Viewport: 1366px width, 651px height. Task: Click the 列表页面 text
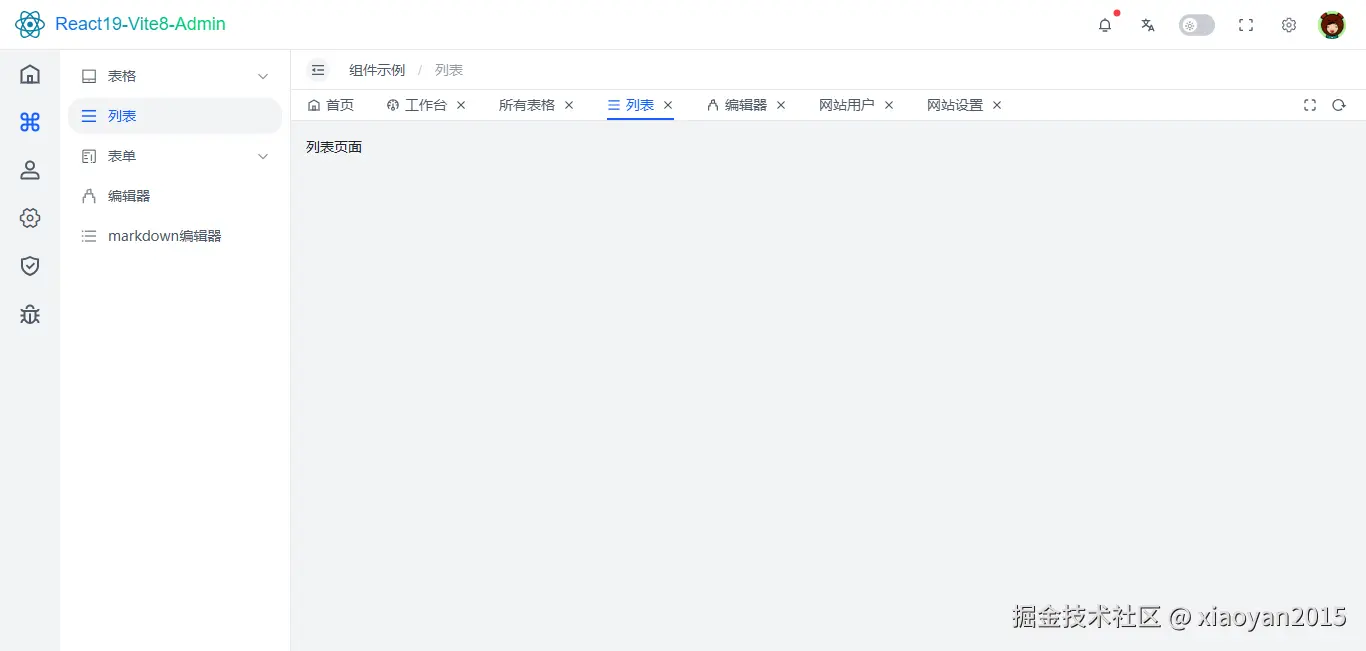point(334,147)
